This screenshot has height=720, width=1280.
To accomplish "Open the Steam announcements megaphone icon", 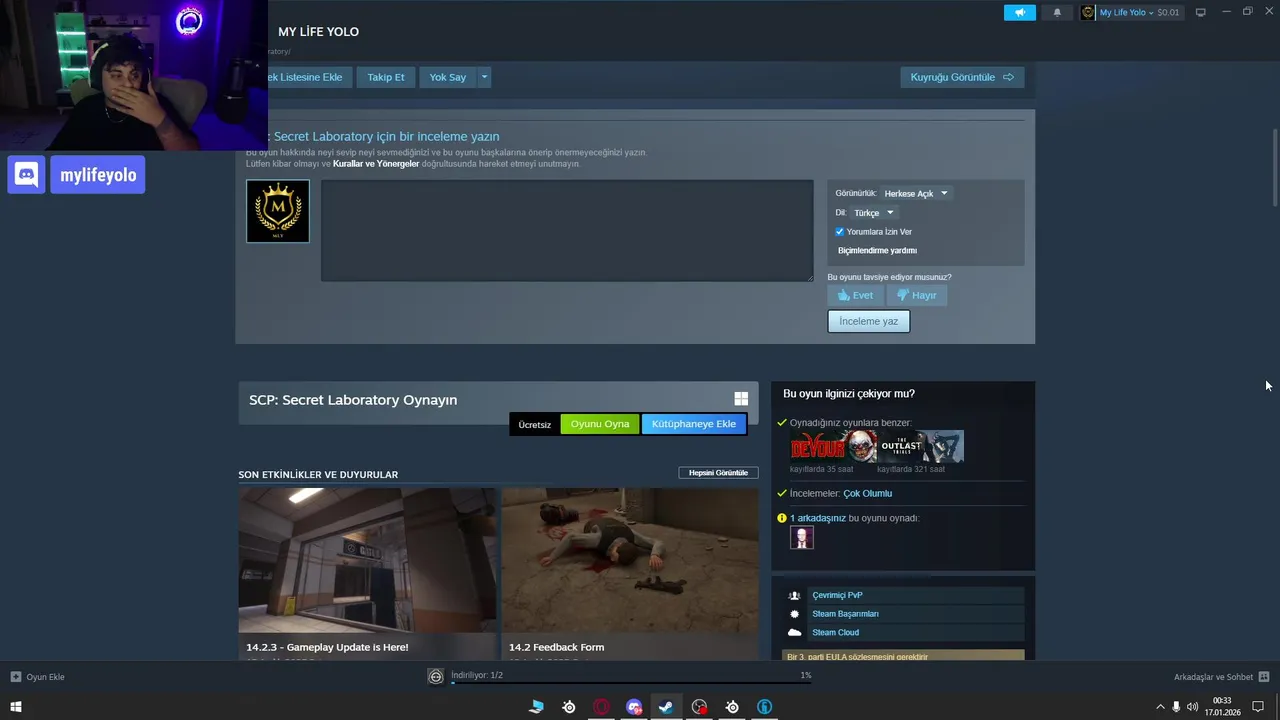I will tap(1019, 12).
